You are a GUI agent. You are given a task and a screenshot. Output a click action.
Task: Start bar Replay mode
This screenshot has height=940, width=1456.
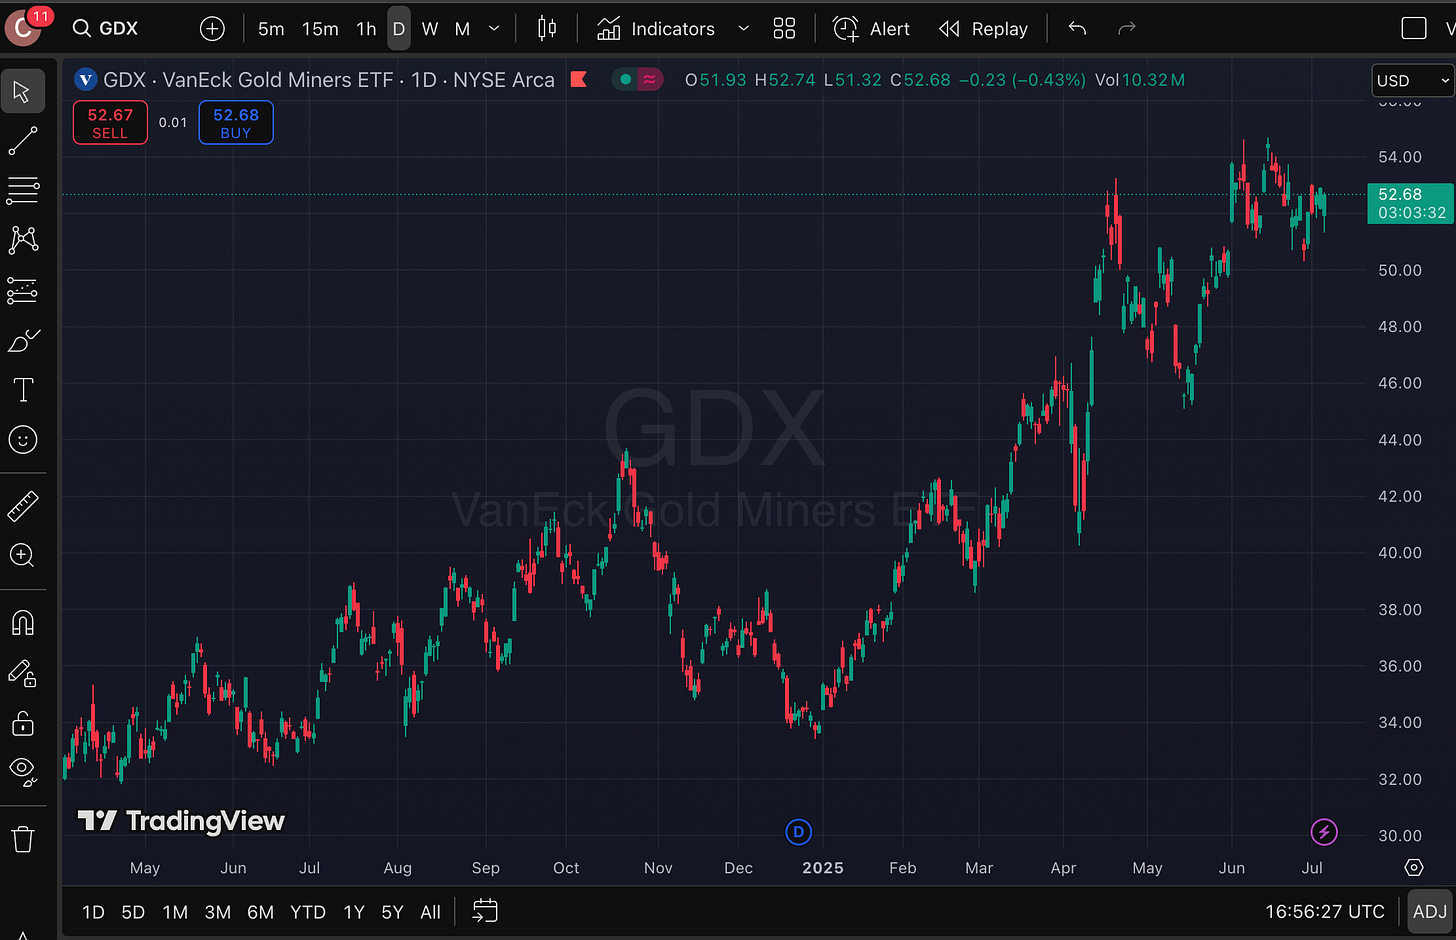(x=984, y=29)
